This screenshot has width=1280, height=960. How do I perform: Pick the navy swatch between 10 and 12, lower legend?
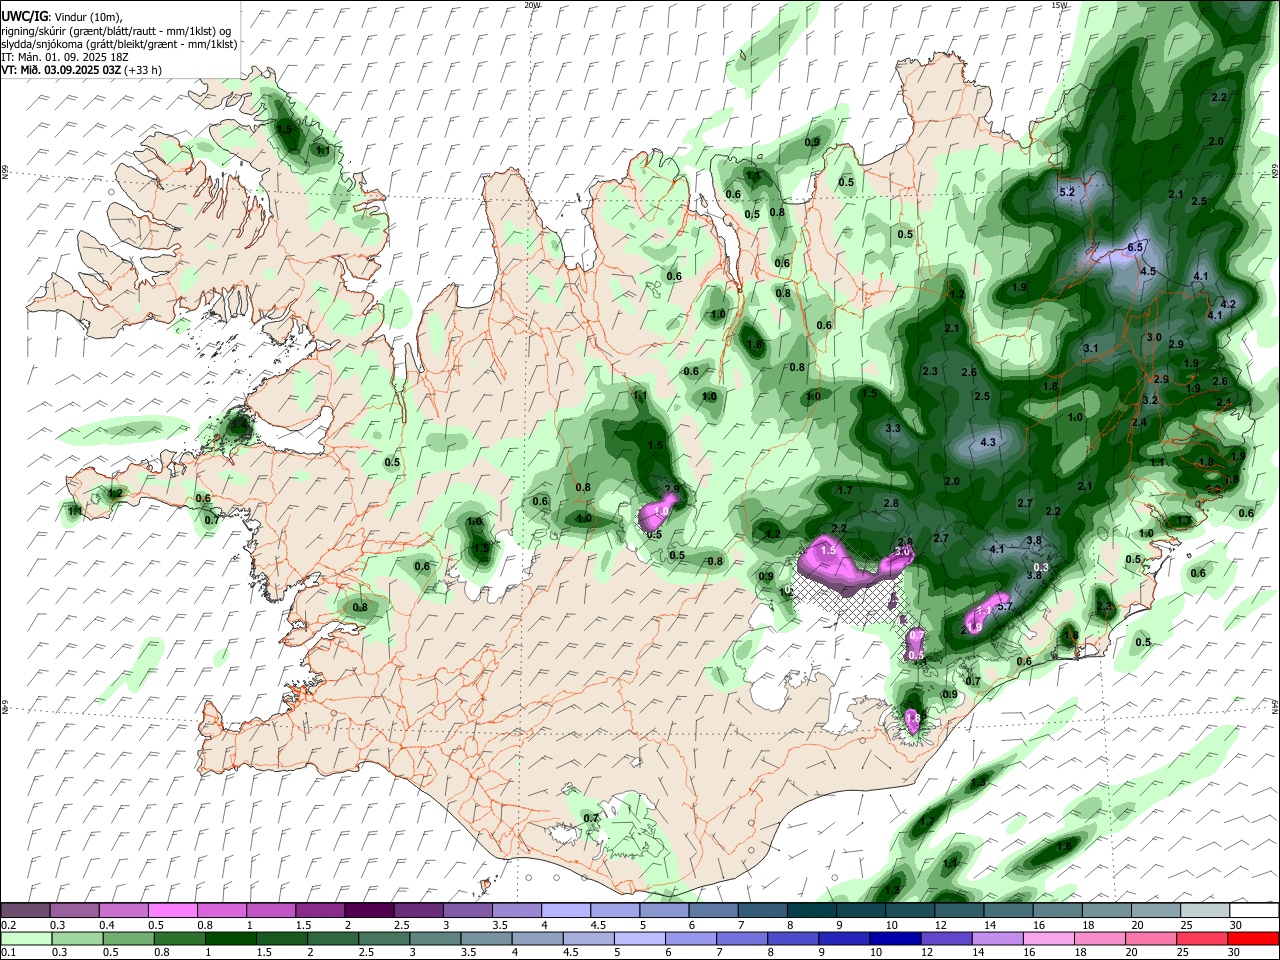893,938
